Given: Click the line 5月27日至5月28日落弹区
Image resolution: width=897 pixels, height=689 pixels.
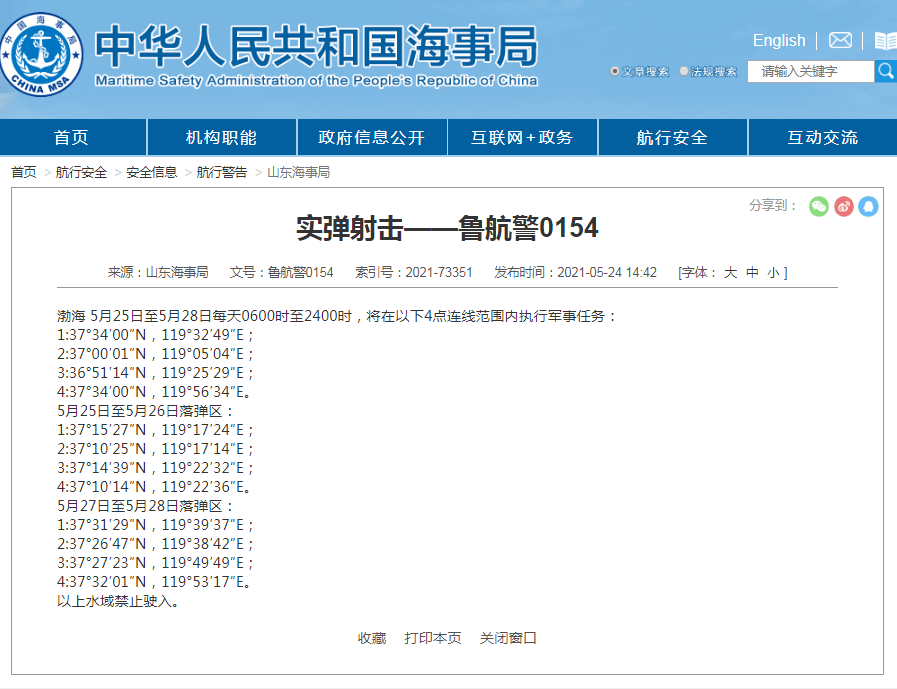Looking at the screenshot, I should pyautogui.click(x=146, y=506).
